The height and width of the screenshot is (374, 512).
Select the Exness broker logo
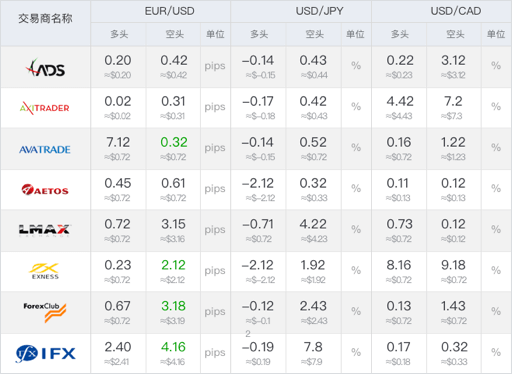pos(45,271)
